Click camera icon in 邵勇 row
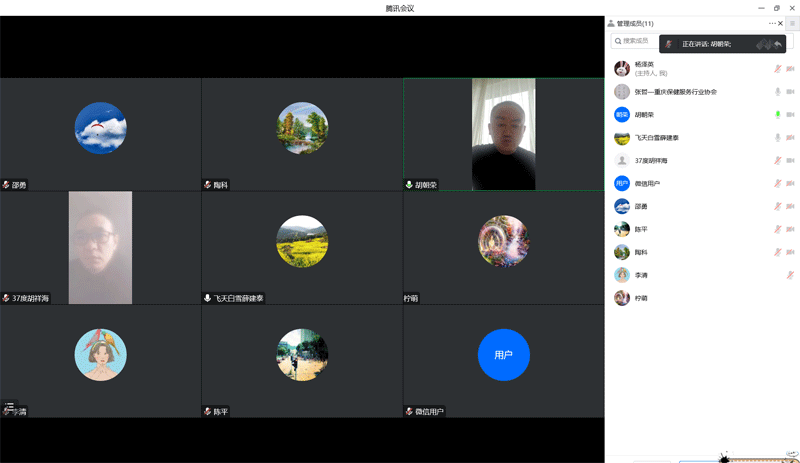 click(790, 206)
